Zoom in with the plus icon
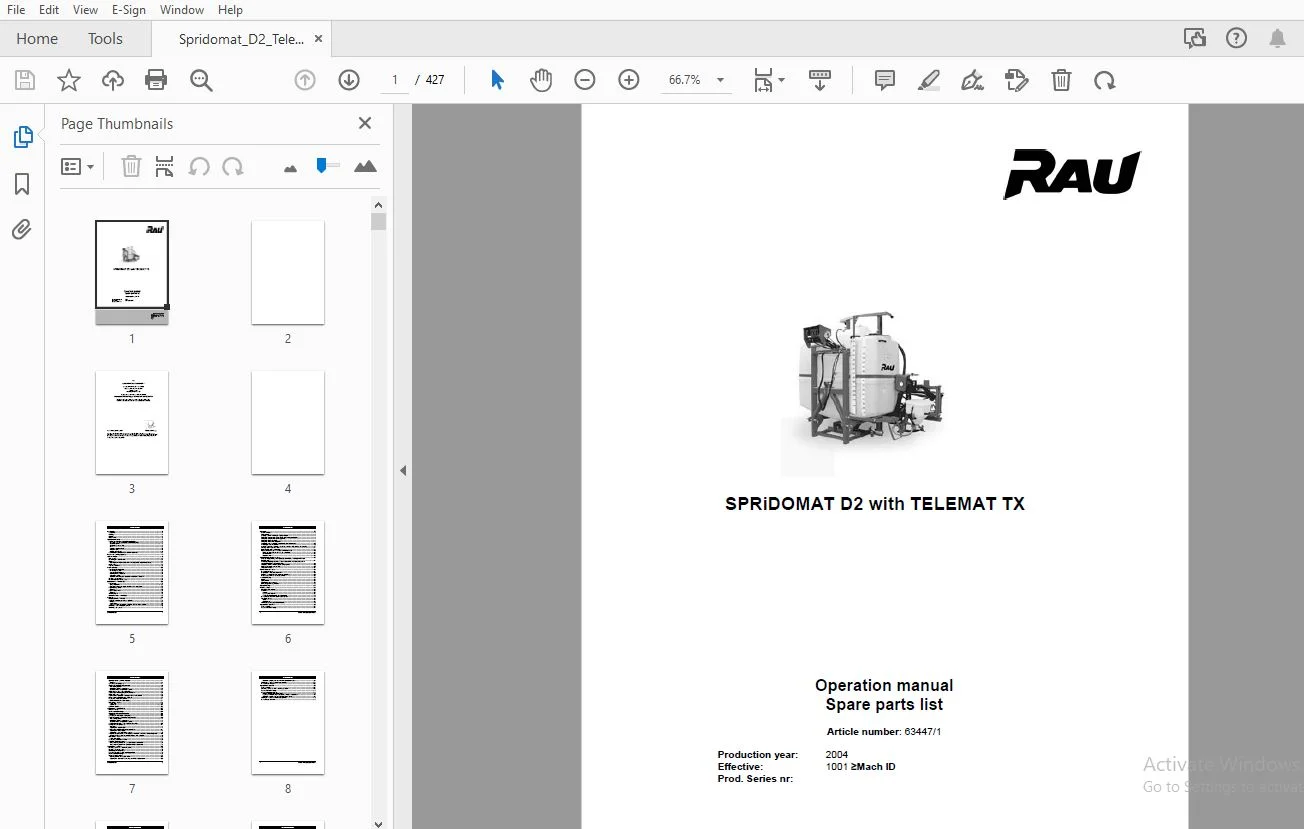 click(x=629, y=80)
